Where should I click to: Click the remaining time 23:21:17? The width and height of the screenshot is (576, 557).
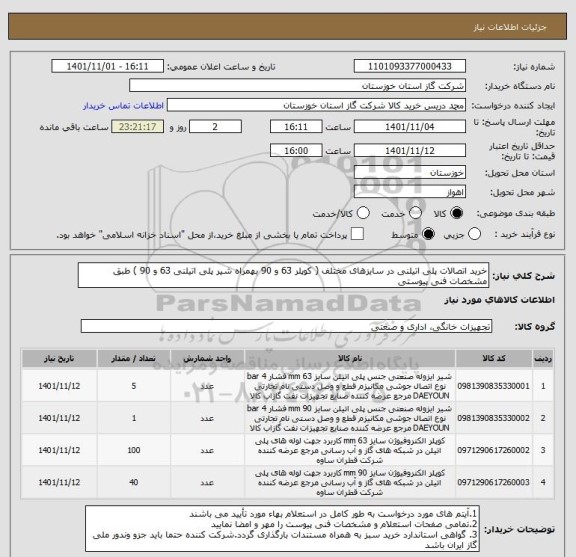(x=137, y=127)
